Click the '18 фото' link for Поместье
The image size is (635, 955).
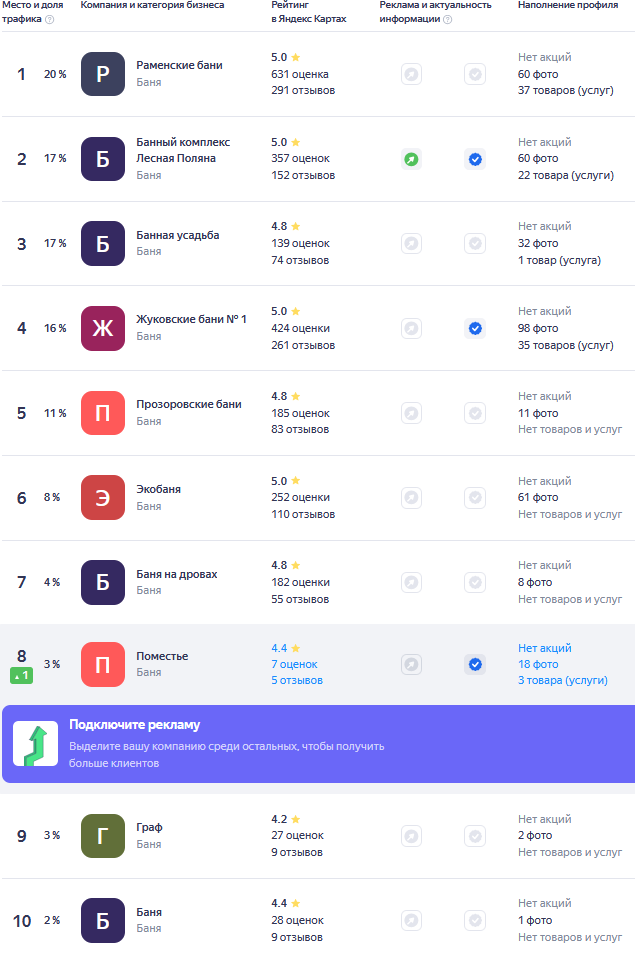(538, 664)
